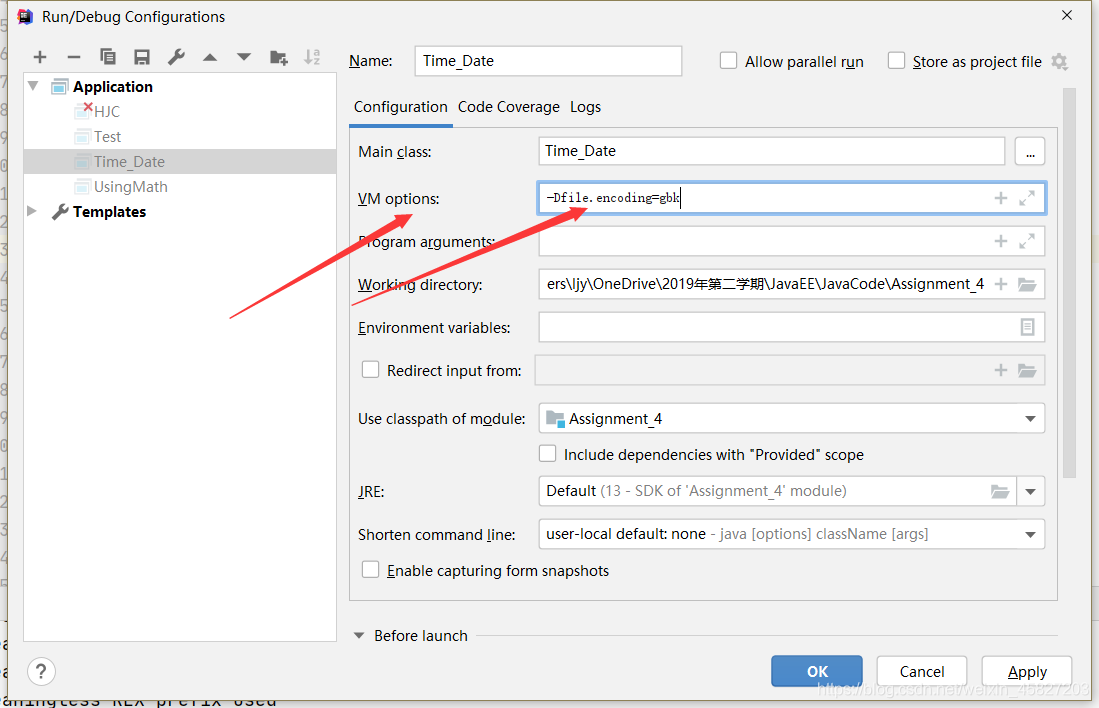Expand the VM options field editor
This screenshot has width=1099, height=708.
click(1027, 197)
